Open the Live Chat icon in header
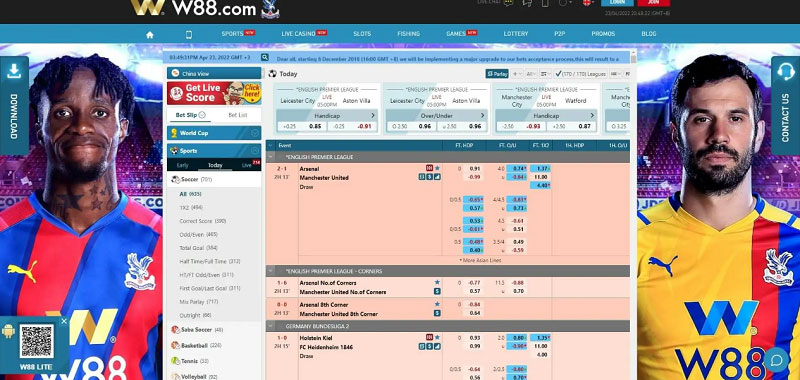 point(508,3)
